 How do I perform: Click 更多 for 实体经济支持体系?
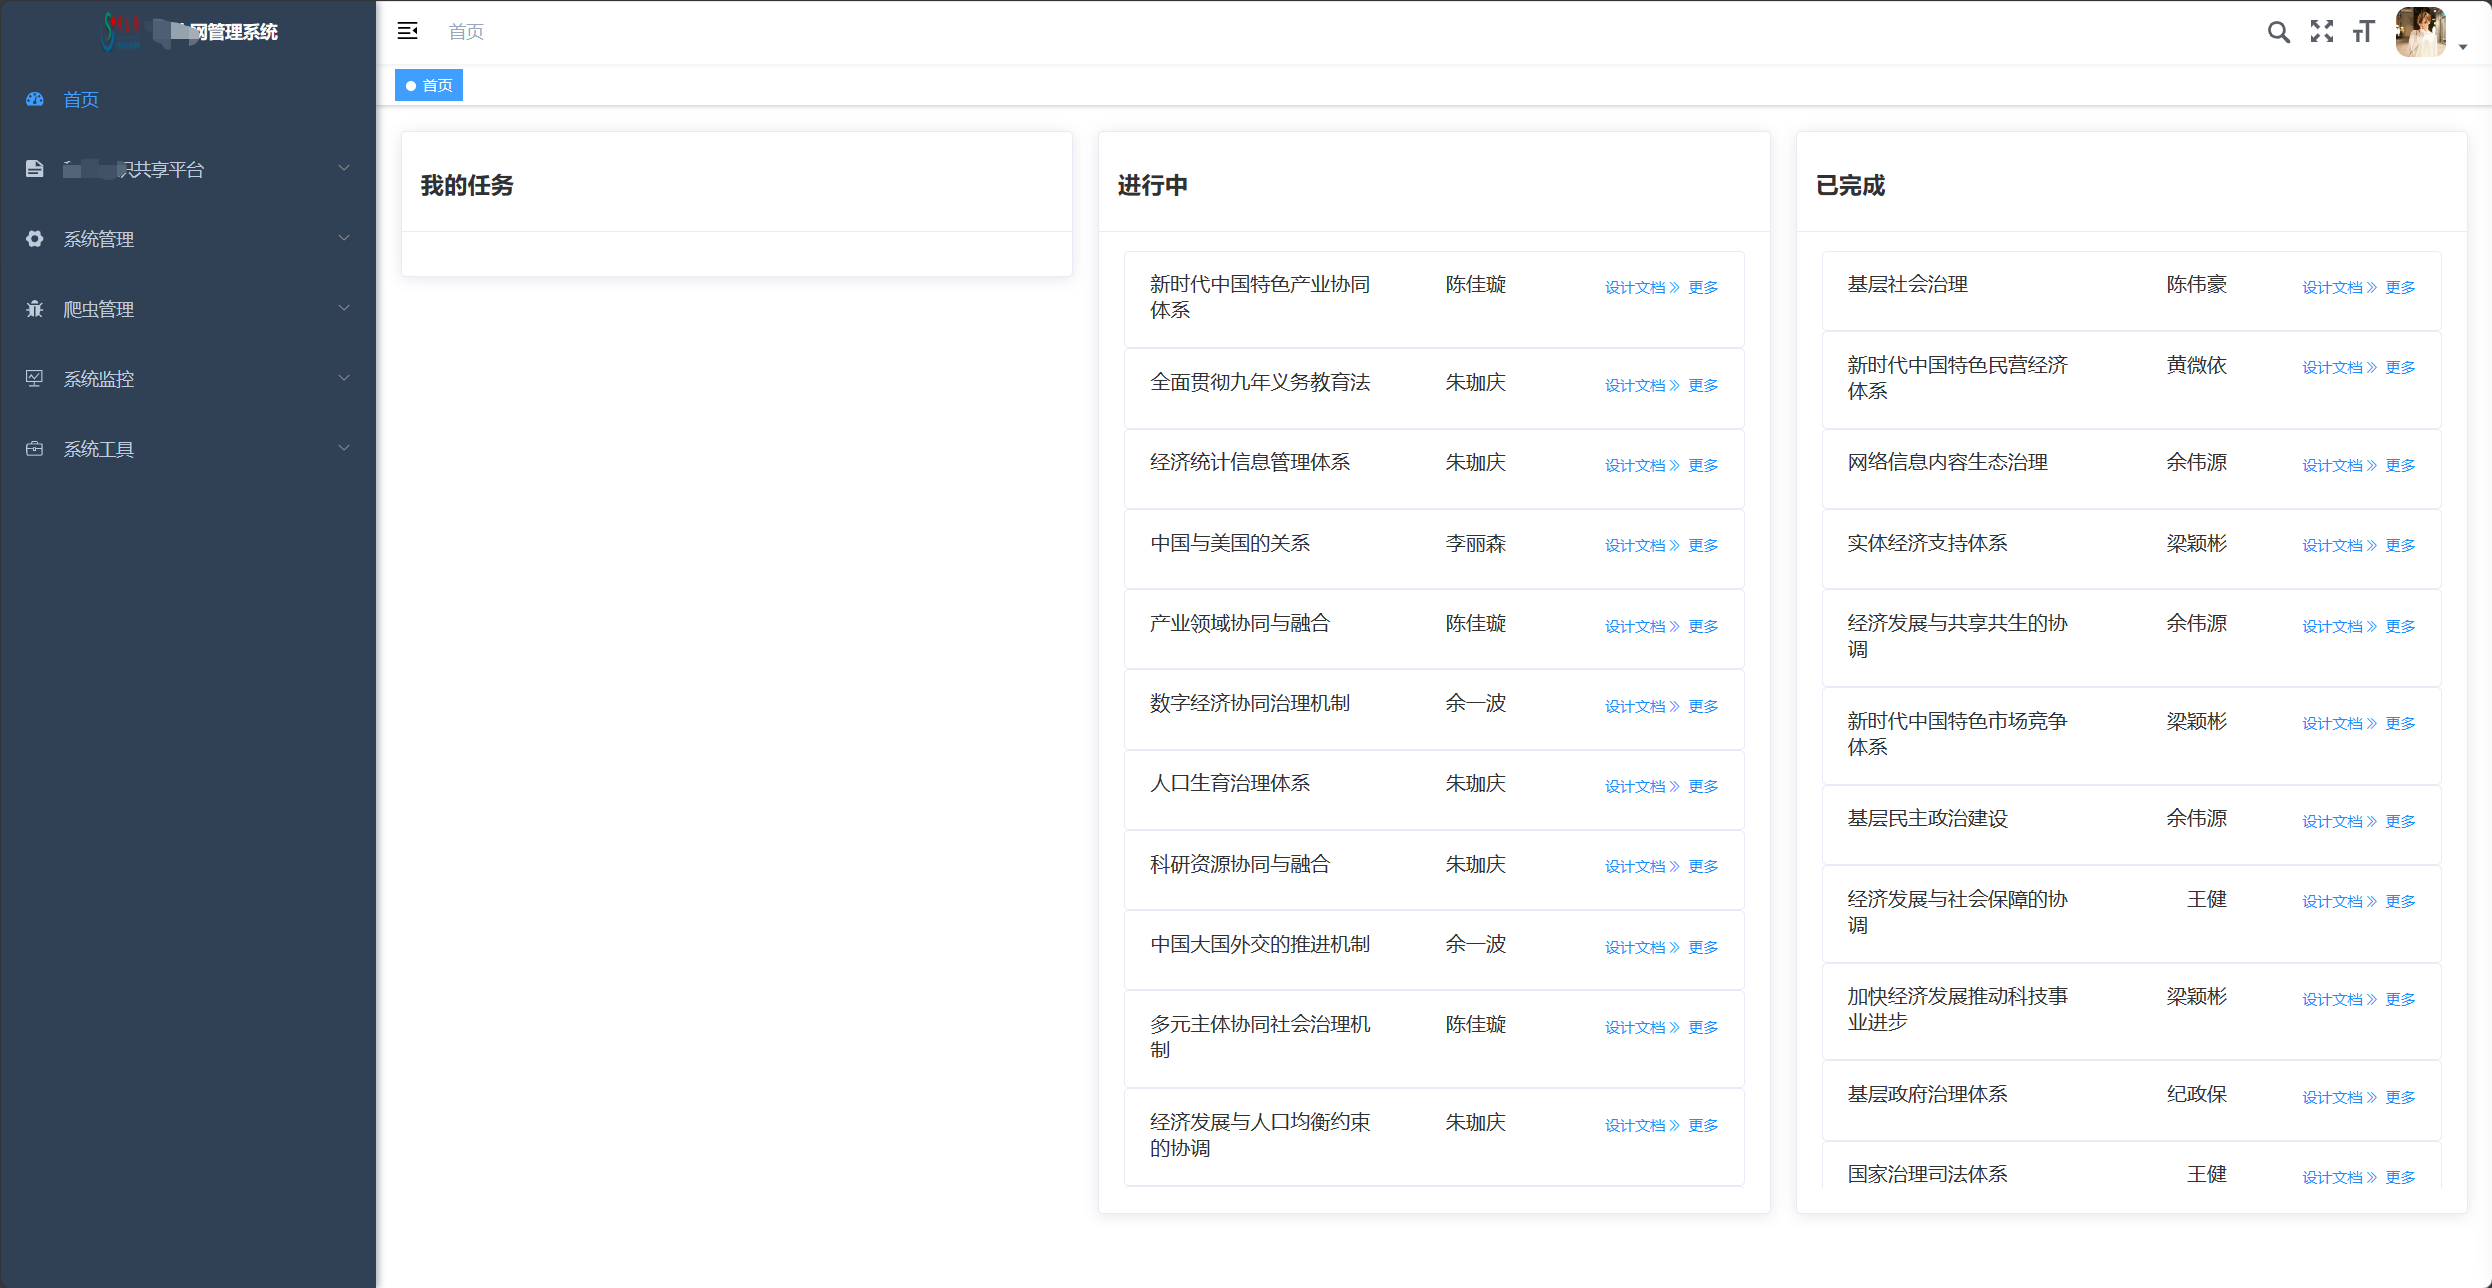point(2400,545)
